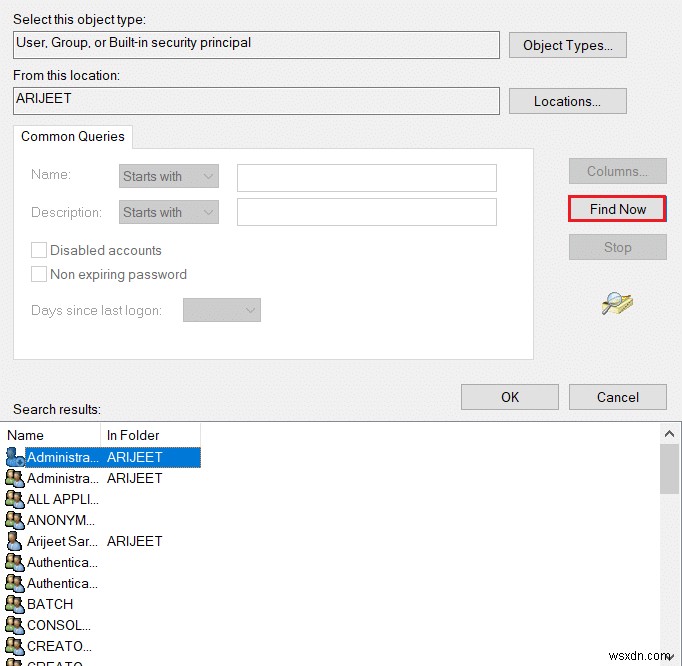Tick the Disabled accounts checkbox
Viewport: 682px width, 666px height.
[x=39, y=250]
